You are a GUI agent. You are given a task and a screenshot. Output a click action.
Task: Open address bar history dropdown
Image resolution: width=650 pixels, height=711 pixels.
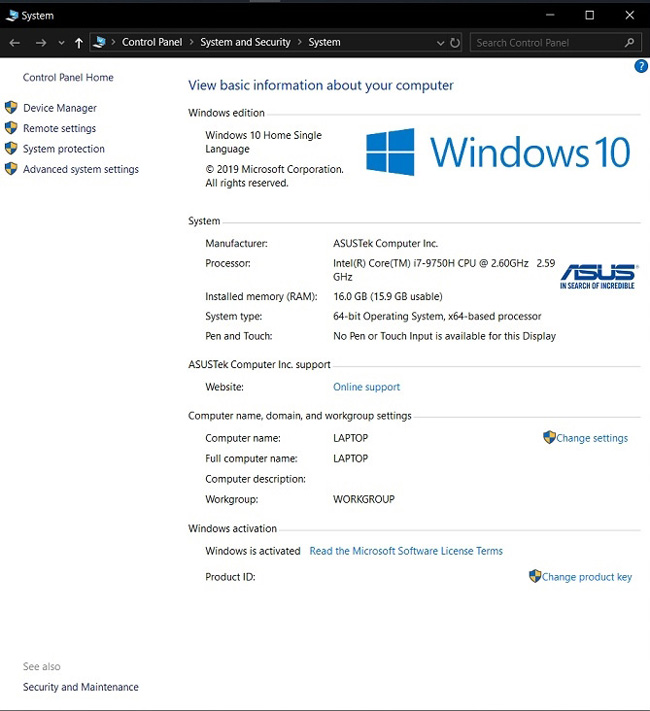[x=440, y=43]
